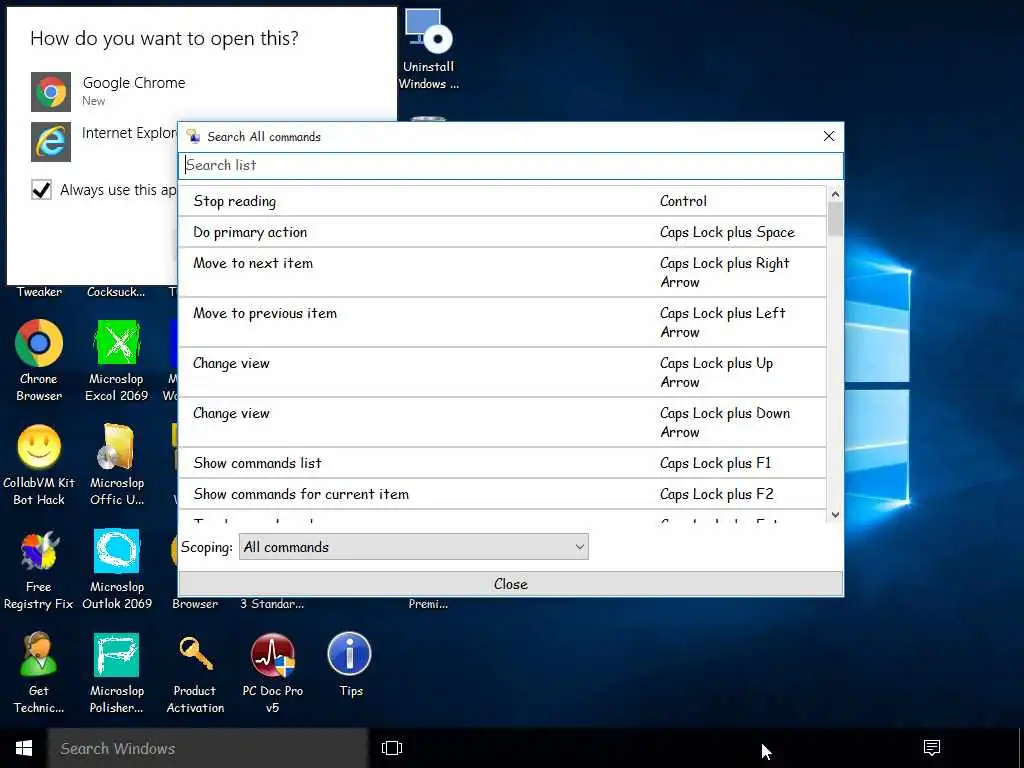Viewport: 1024px width, 768px height.
Task: Open Get Technic... support icon
Action: tap(39, 673)
